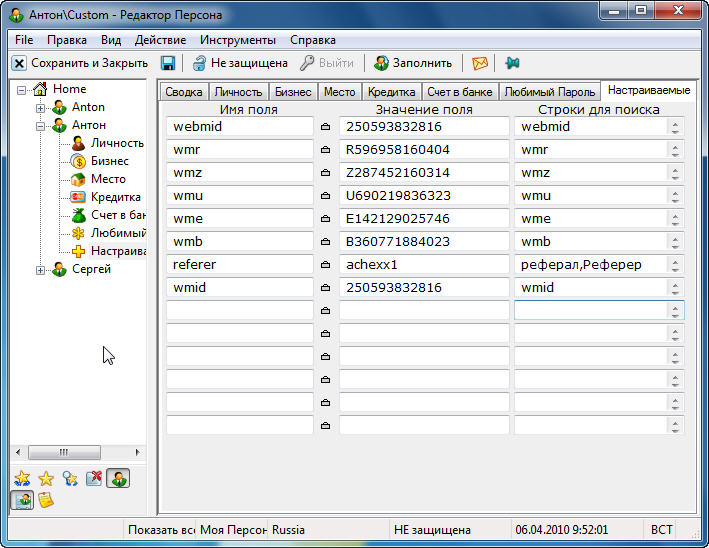Toggle the contact card icon button
The image size is (709, 548).
22,500
